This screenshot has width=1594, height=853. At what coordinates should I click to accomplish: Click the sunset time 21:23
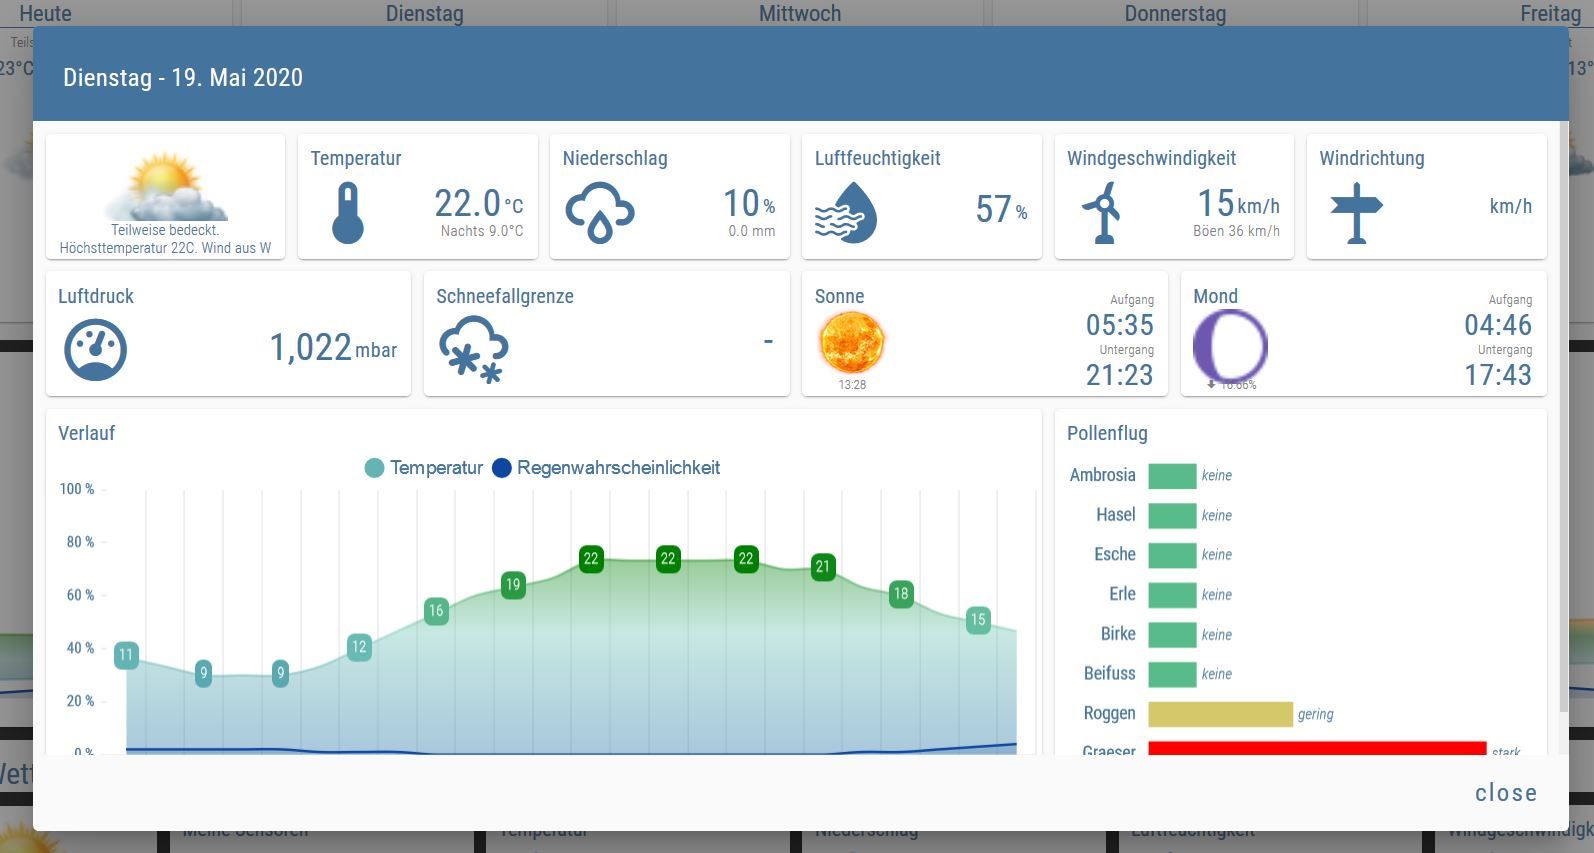coord(1120,375)
